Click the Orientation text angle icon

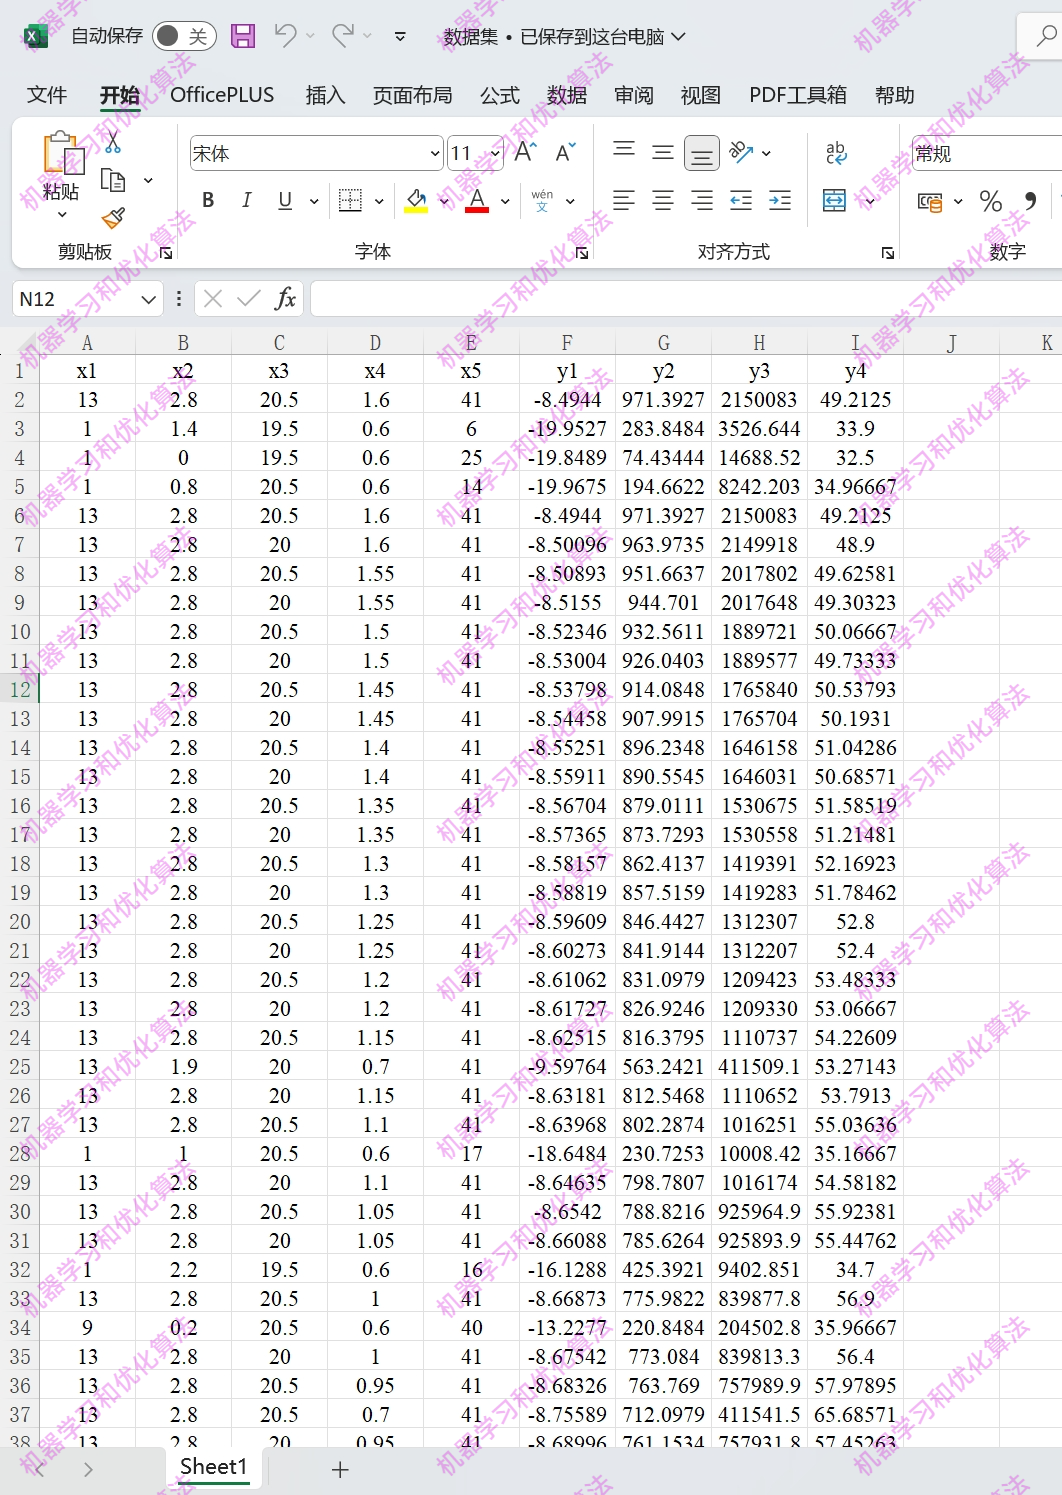(x=741, y=152)
